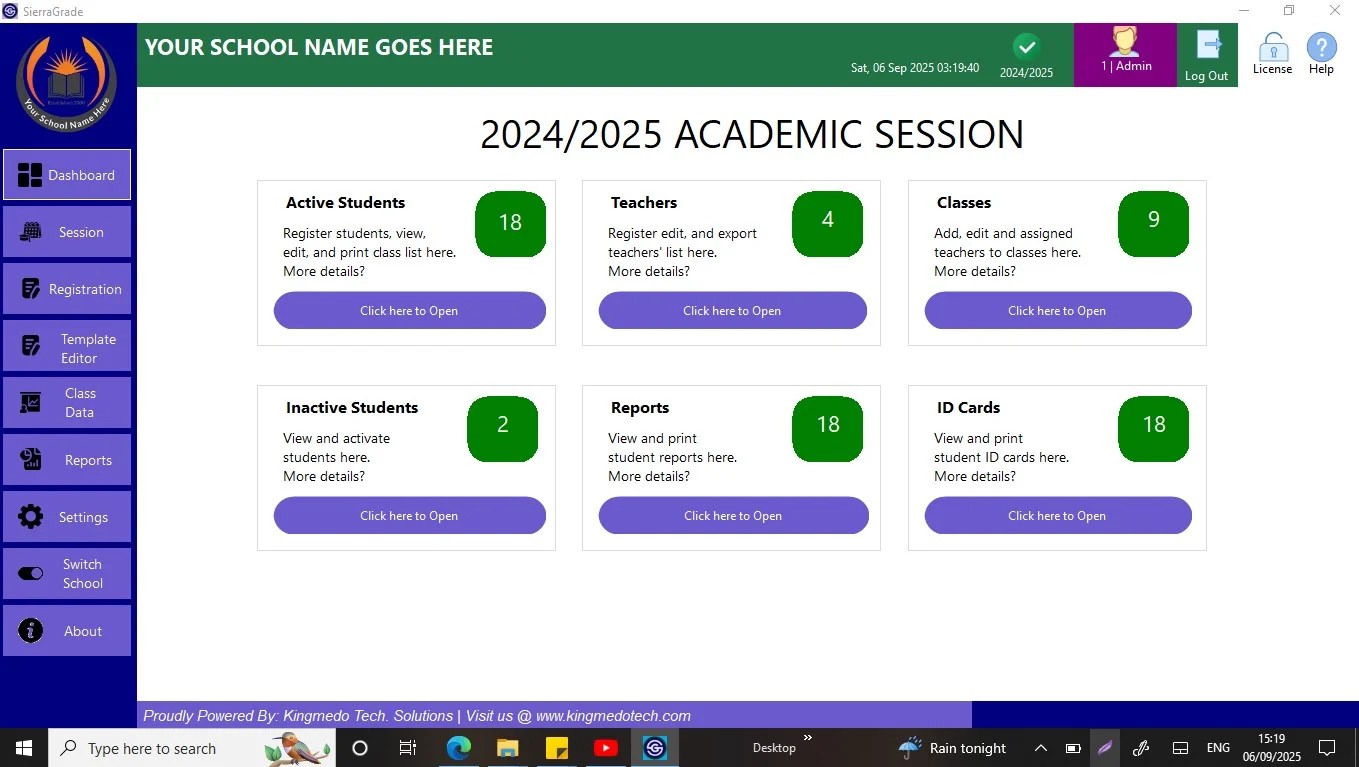The height and width of the screenshot is (767, 1359).
Task: Open Template Editor from sidebar
Action: click(67, 346)
